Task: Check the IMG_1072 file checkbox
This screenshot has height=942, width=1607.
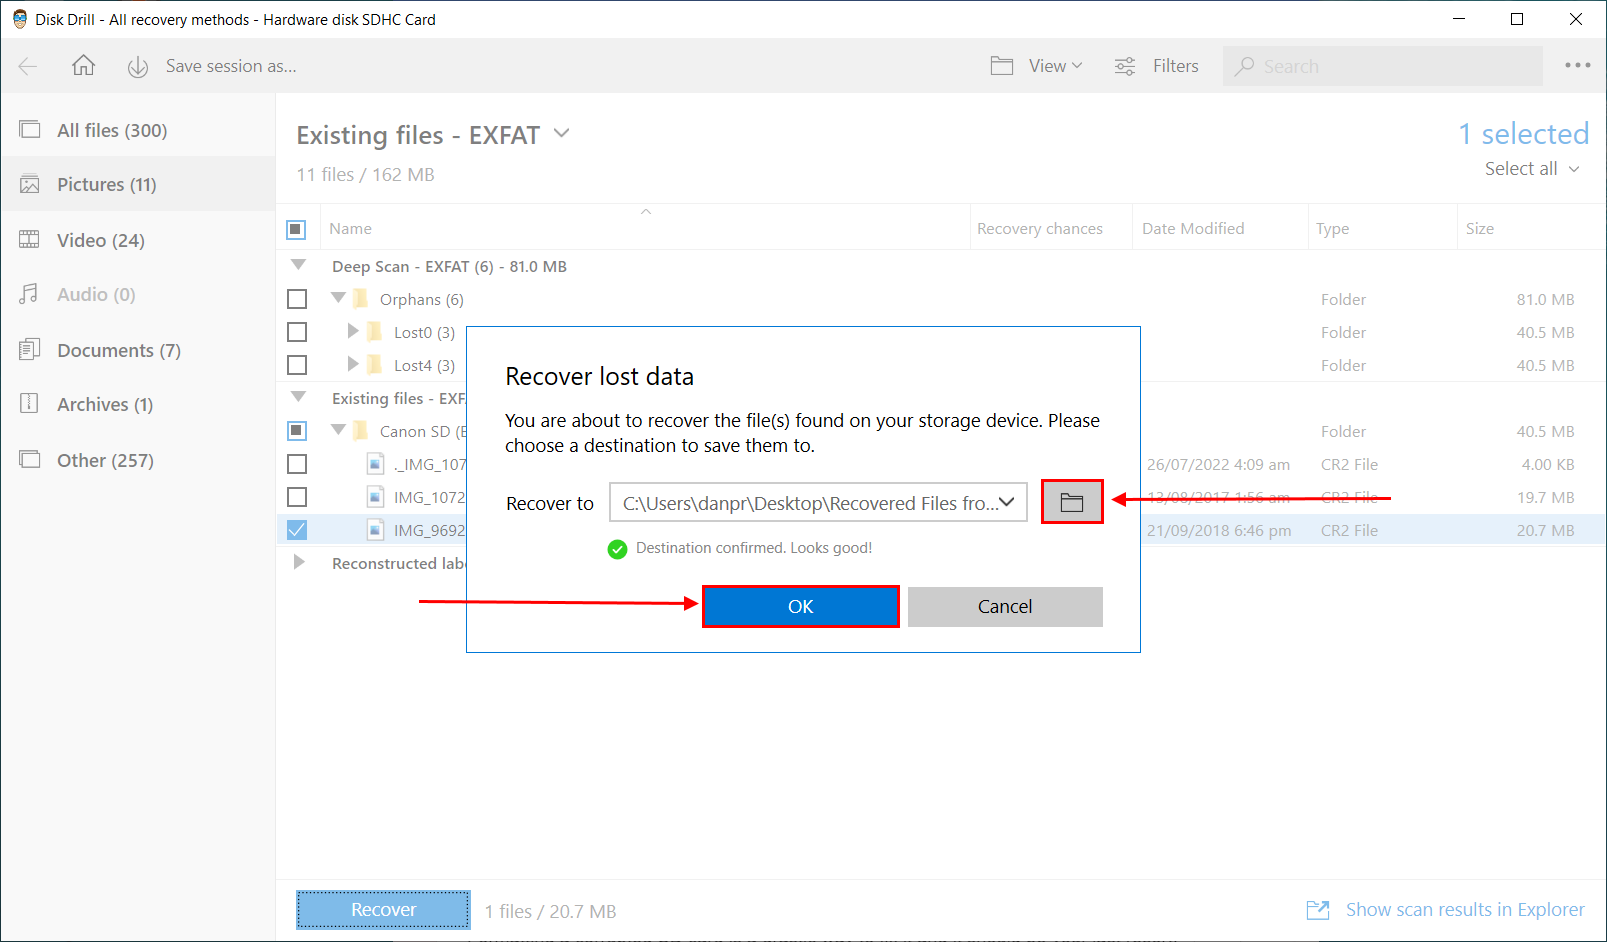Action: (x=297, y=497)
